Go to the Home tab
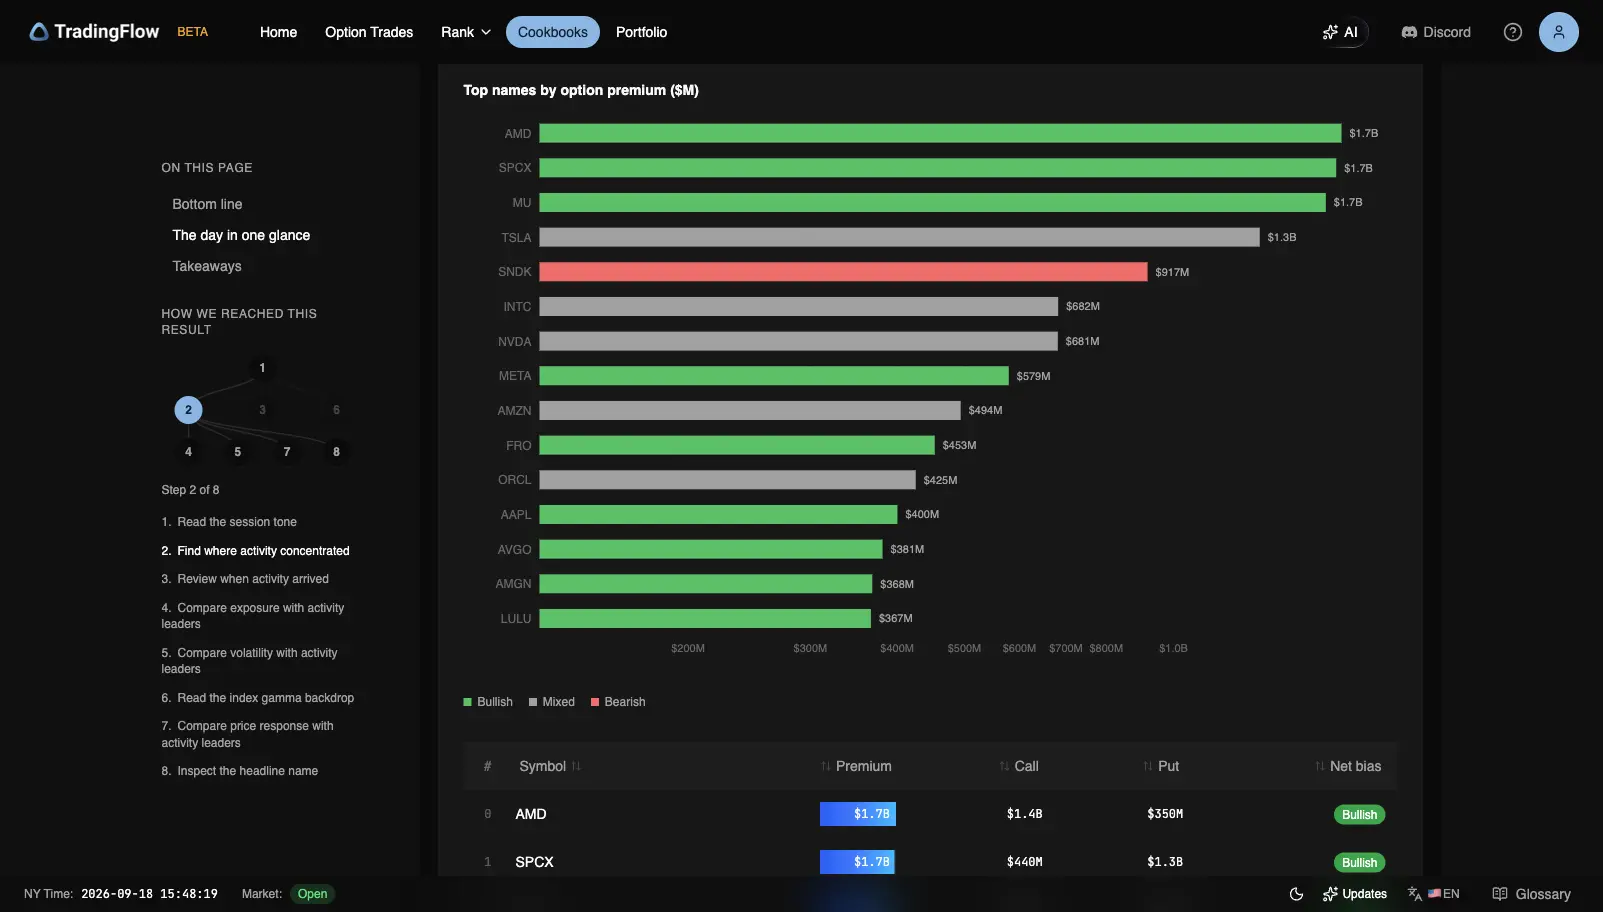 tap(278, 32)
